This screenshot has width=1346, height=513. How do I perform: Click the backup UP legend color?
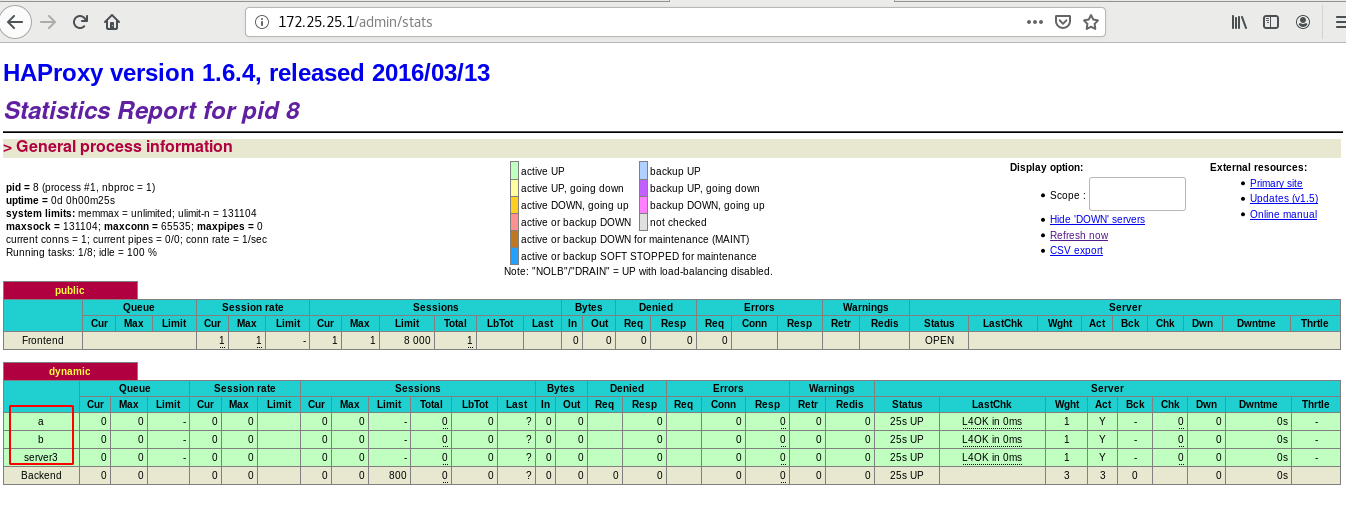(643, 171)
